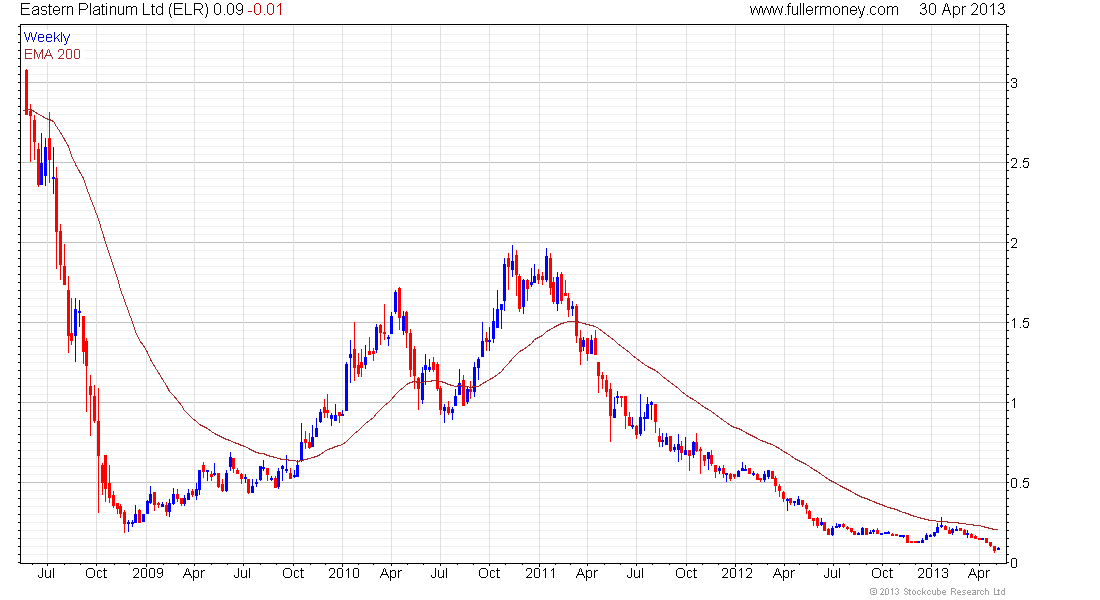The width and height of the screenshot is (1100, 600).
Task: Click the price change value '-0.01'
Action: click(265, 10)
